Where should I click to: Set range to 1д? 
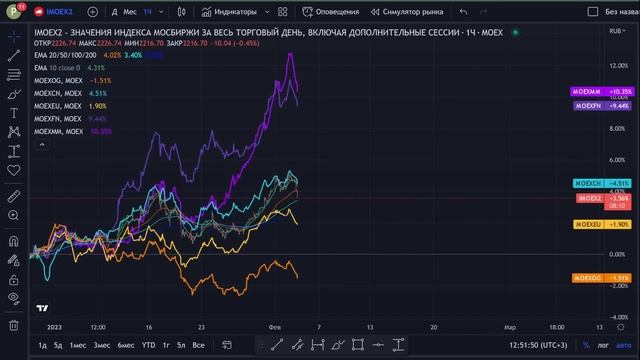[42, 345]
